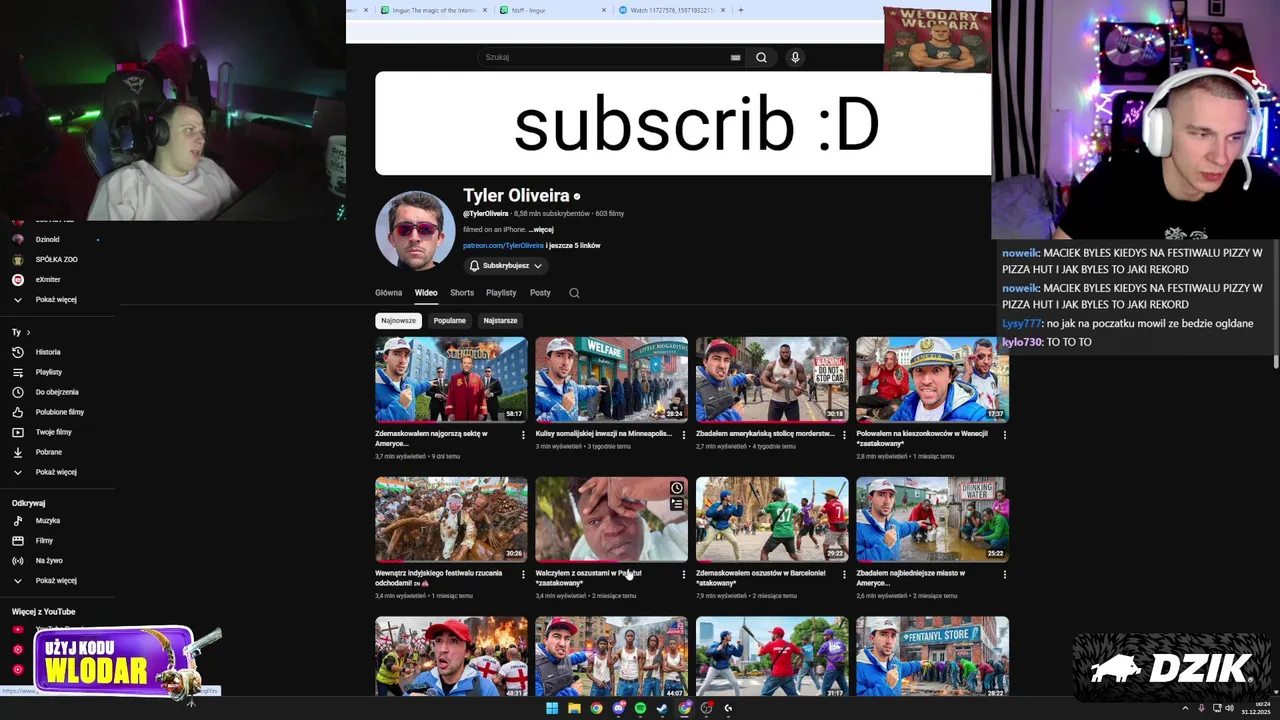Open Polowałem na kieszonkowców w Wenecji title
The image size is (1280, 720).
[x=922, y=438]
